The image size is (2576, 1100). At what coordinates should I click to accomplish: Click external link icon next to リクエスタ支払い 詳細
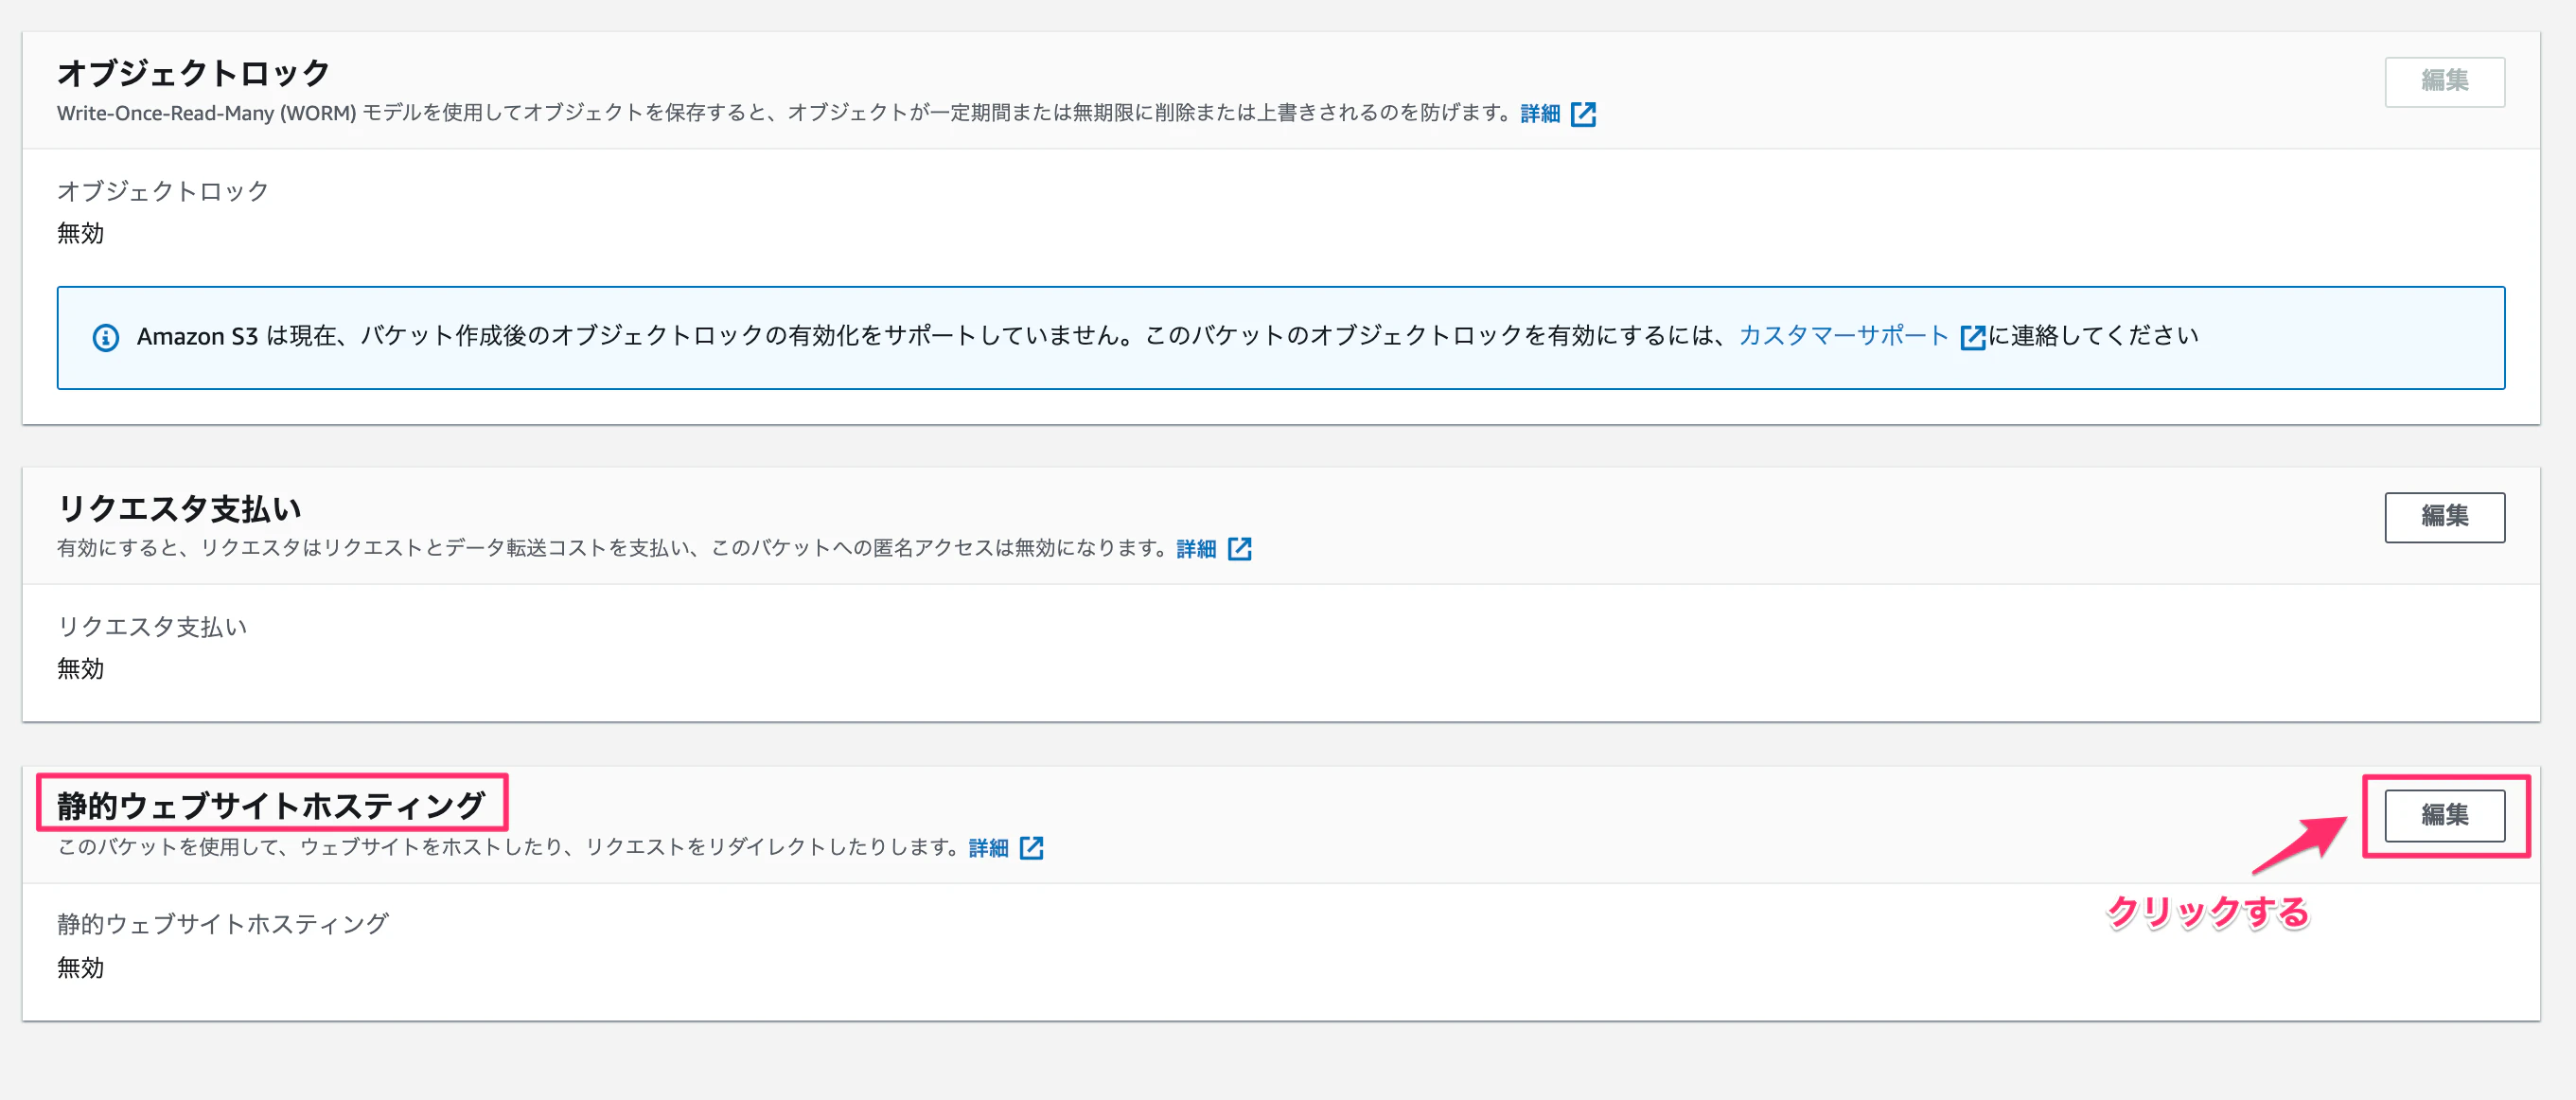point(1239,549)
